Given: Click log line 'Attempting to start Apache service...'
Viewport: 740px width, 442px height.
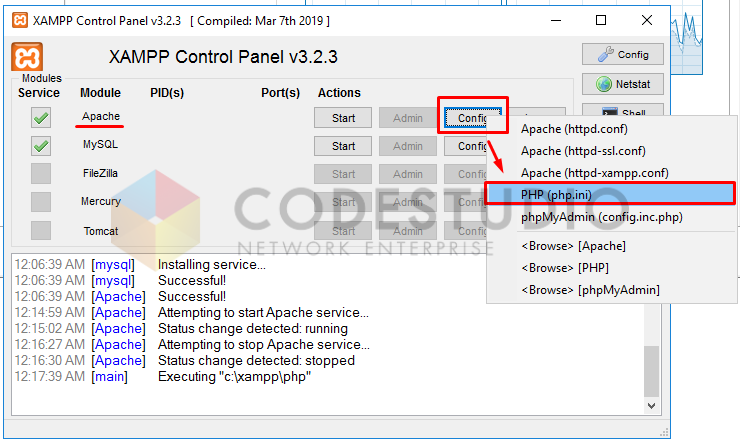Looking at the screenshot, I should pos(263,313).
